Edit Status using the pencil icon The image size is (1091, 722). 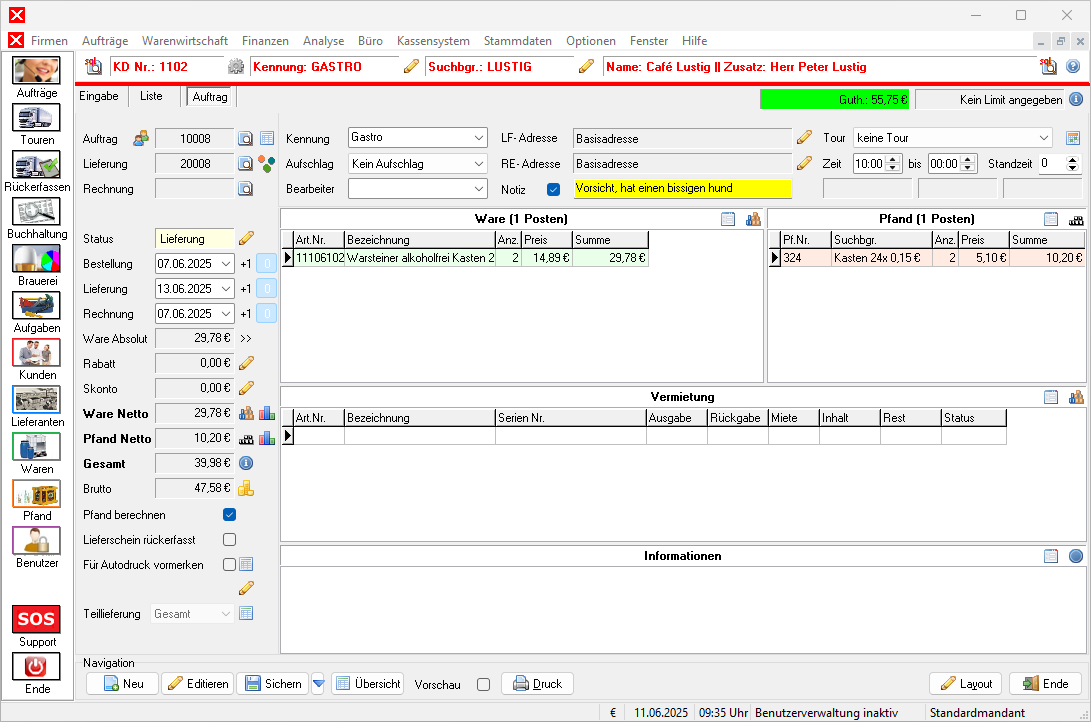(x=246, y=239)
